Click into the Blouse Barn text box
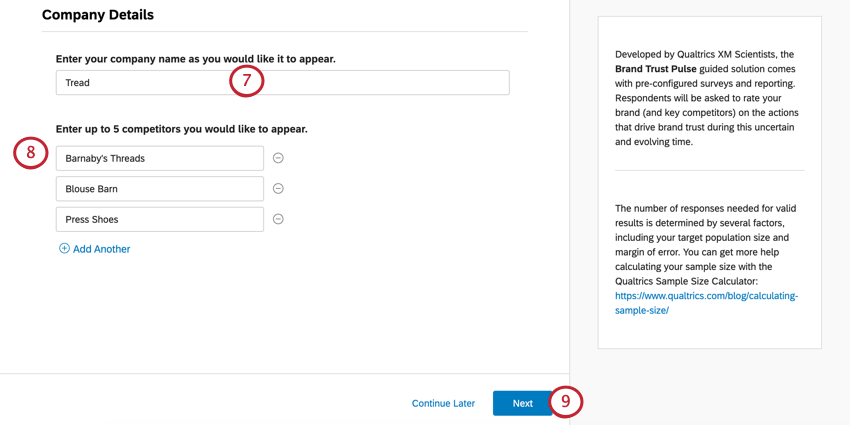 tap(160, 189)
